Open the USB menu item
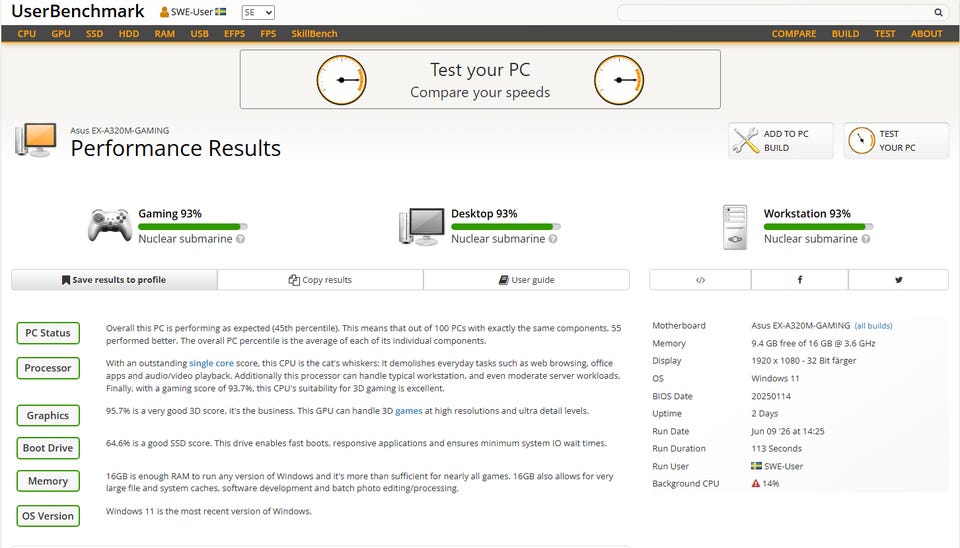This screenshot has width=960, height=548. (x=200, y=34)
